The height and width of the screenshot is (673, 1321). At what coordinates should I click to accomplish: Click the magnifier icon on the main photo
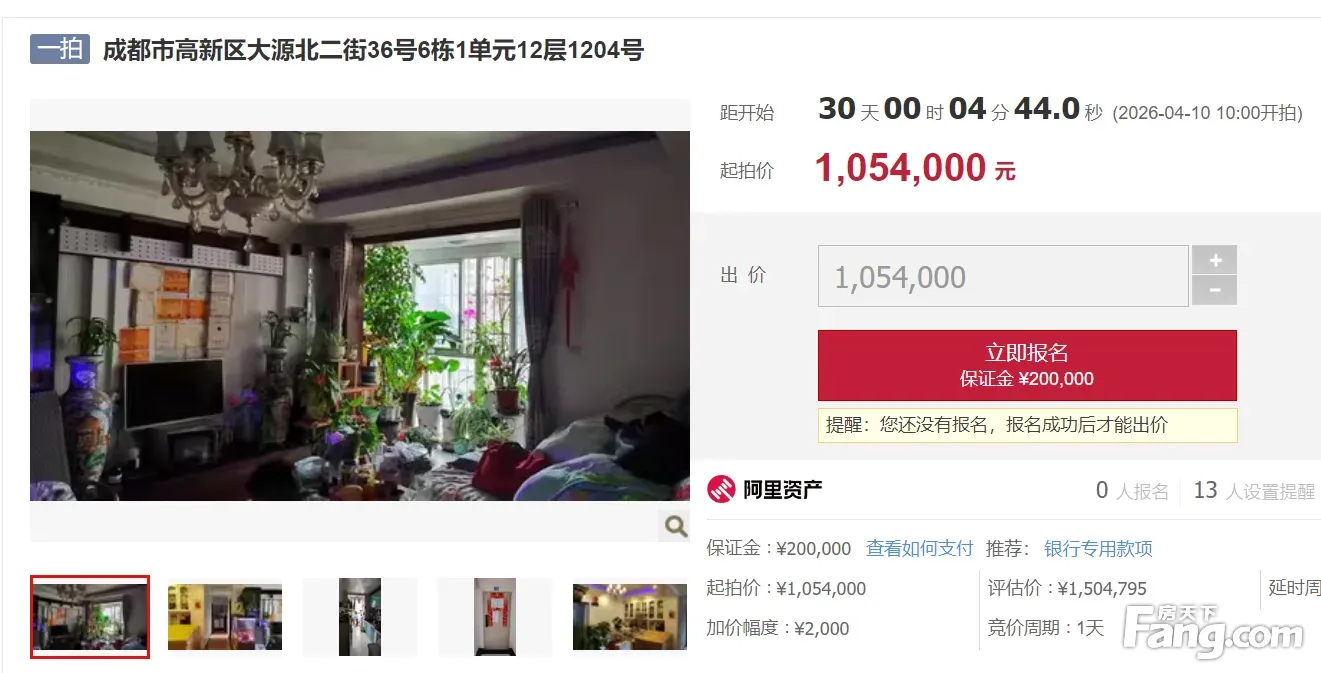(675, 526)
